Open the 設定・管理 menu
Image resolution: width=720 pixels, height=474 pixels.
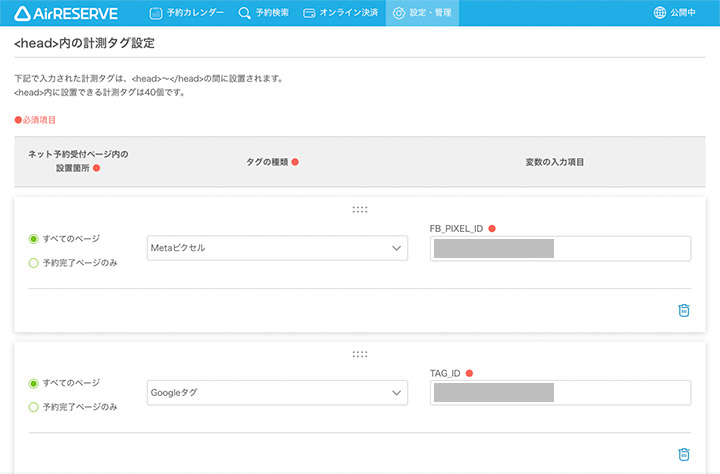tap(422, 13)
